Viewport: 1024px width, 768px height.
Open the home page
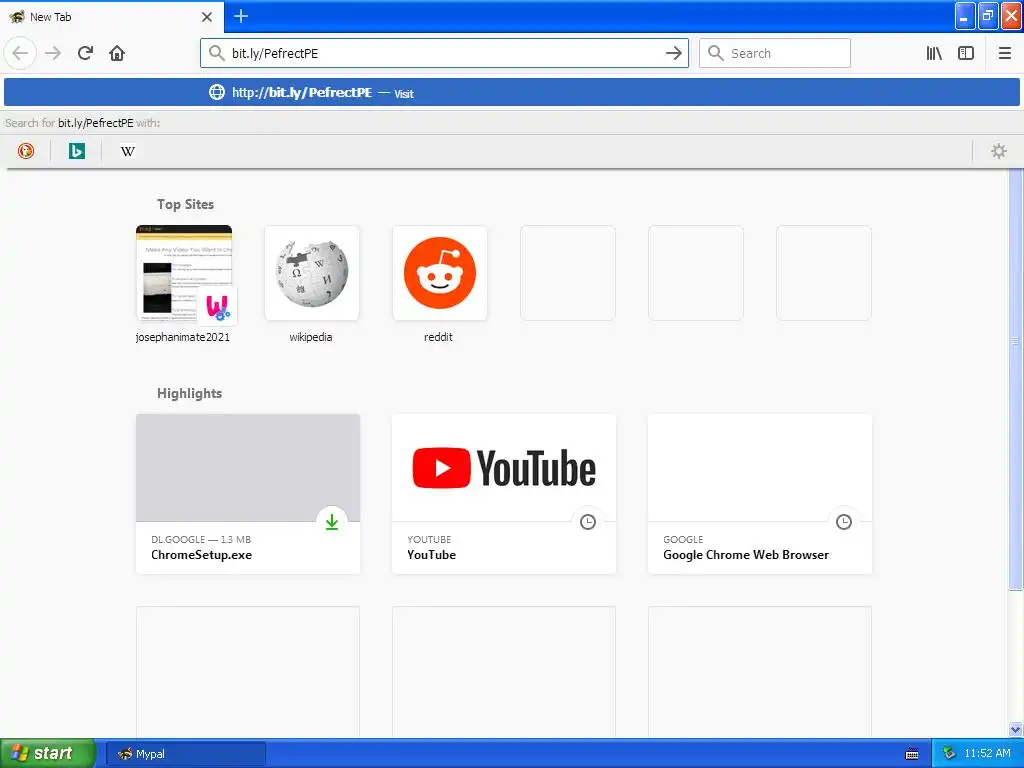(117, 53)
